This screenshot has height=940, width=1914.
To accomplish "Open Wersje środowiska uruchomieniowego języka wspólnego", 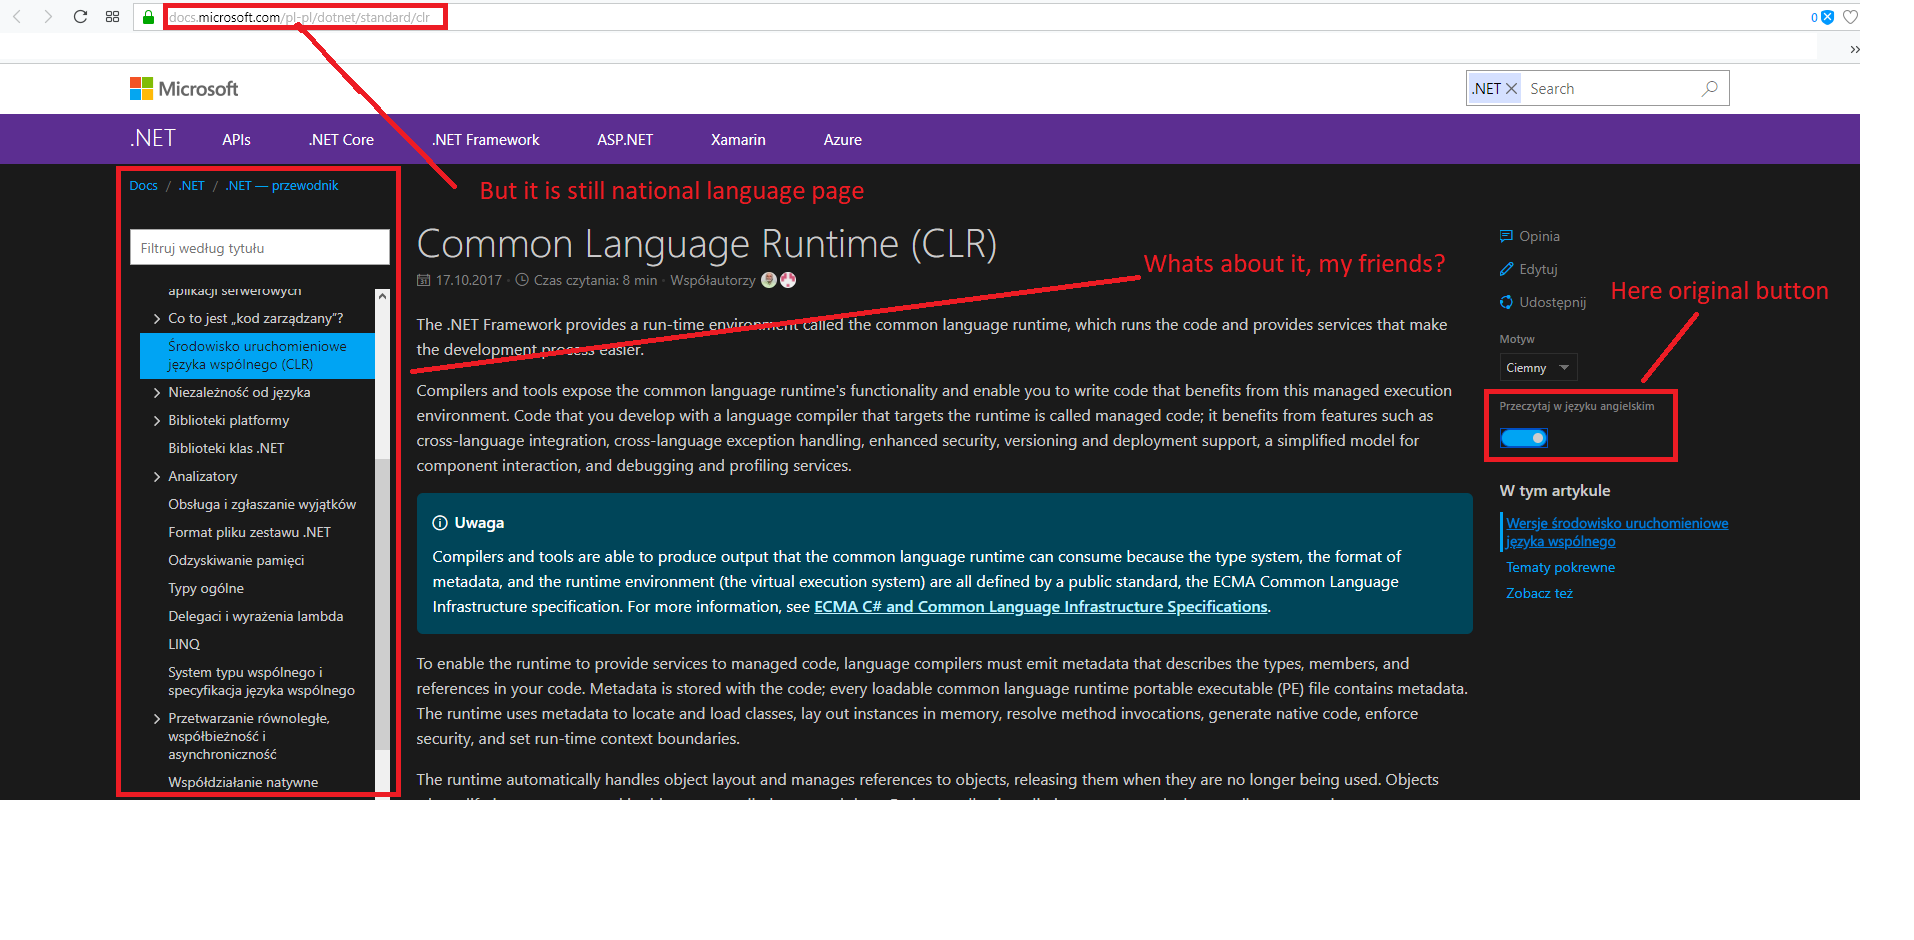I will tap(1614, 532).
